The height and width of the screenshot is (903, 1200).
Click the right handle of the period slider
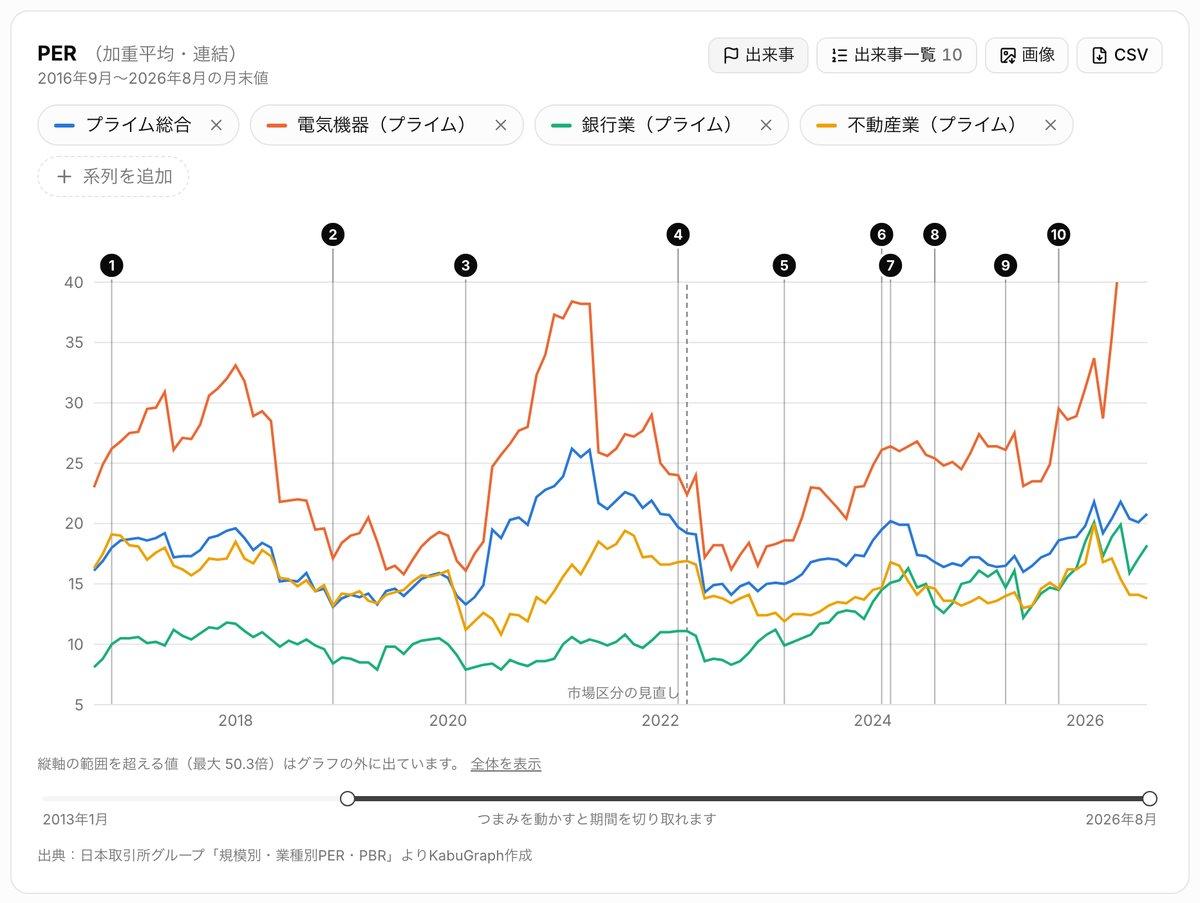pyautogui.click(x=1150, y=798)
